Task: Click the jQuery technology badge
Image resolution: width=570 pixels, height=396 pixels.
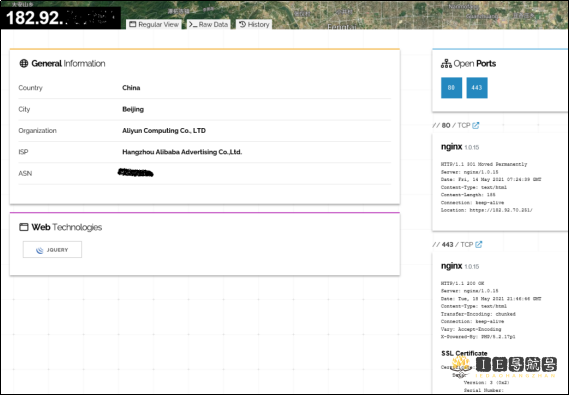Action: tap(52, 250)
